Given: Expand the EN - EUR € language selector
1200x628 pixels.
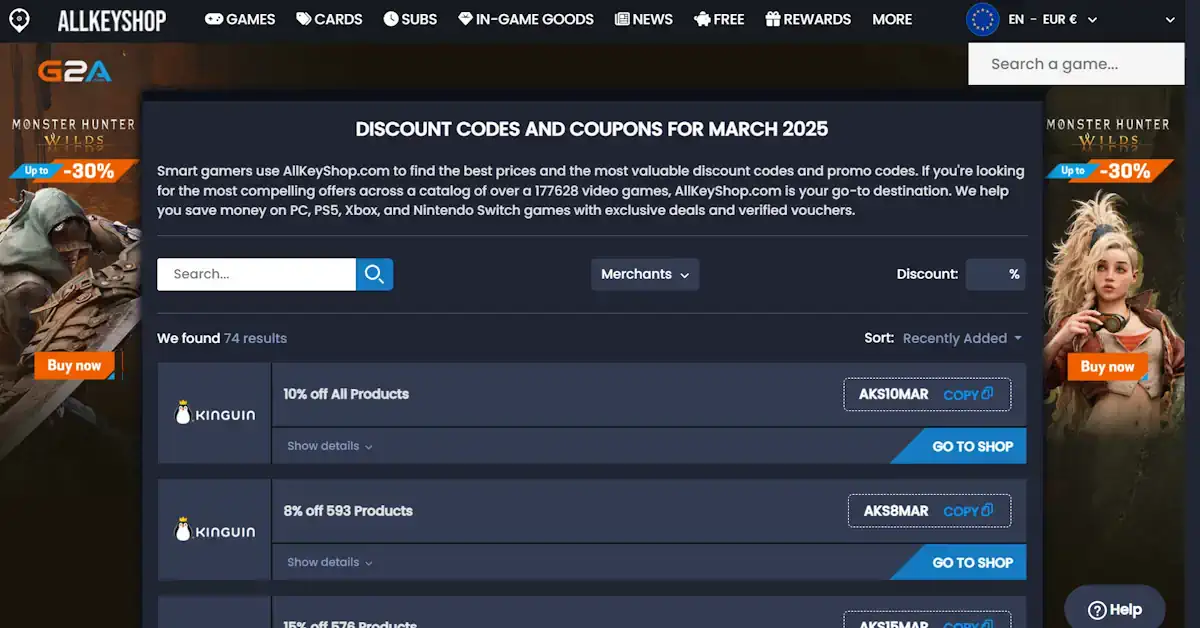Looking at the screenshot, I should (1052, 19).
